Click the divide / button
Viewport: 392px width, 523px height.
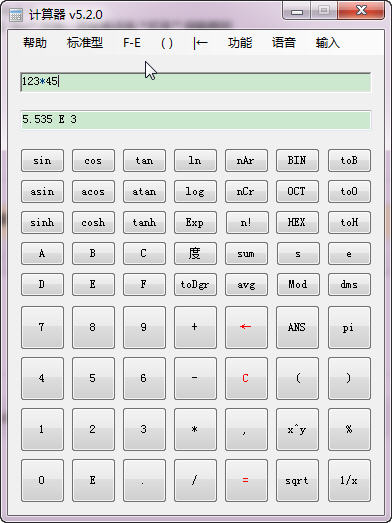(195, 481)
